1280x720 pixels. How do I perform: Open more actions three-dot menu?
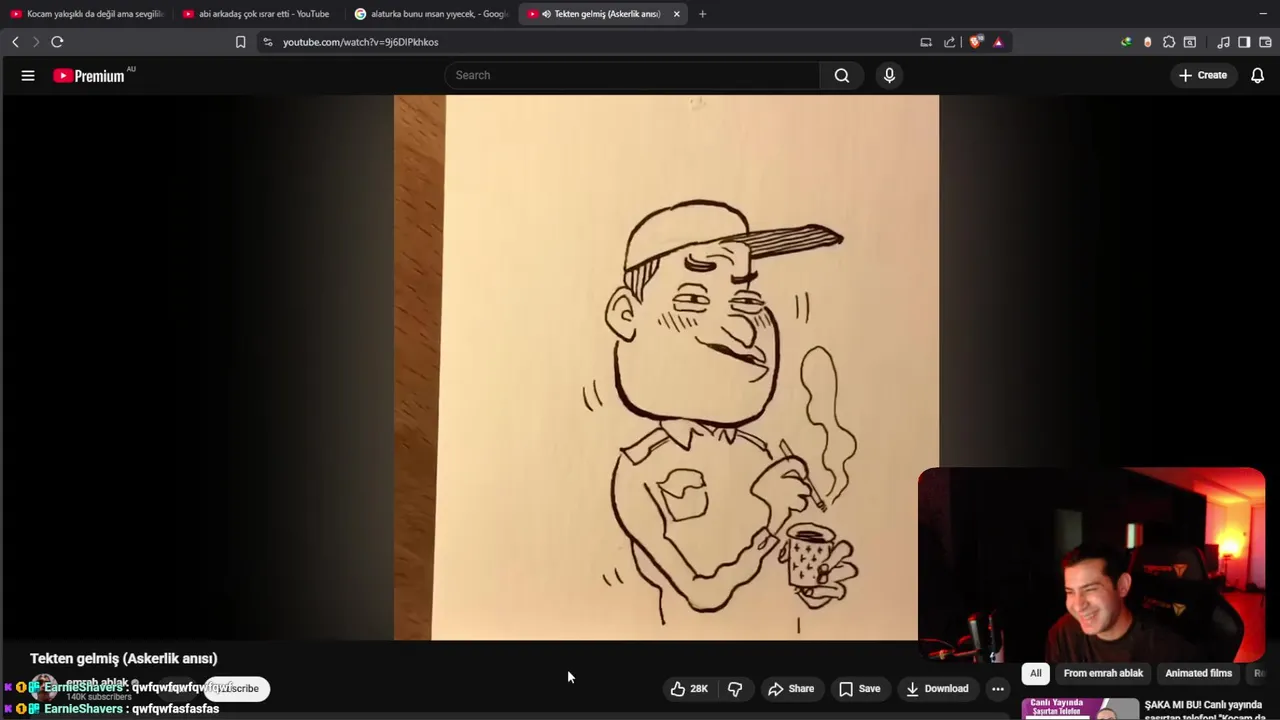[x=998, y=688]
